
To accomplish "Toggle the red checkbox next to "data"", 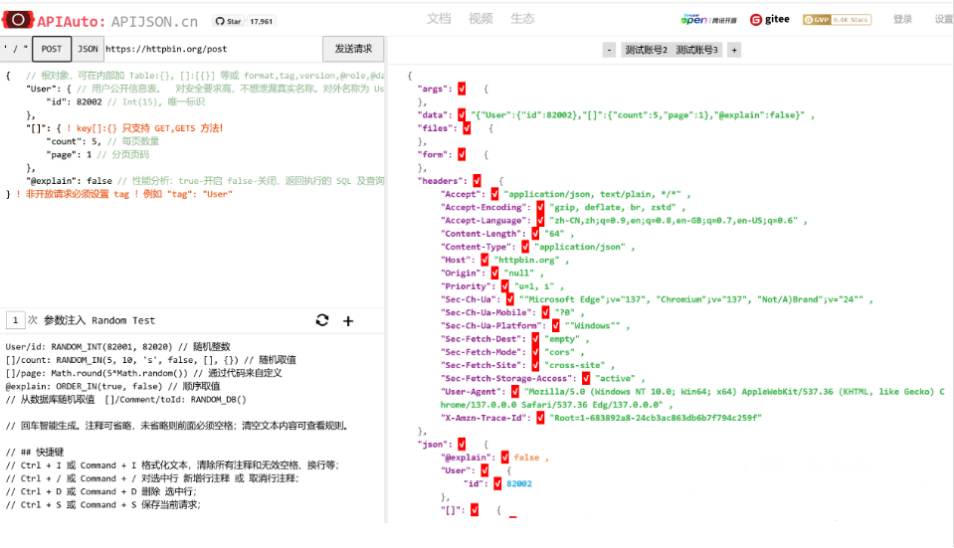I will click(x=462, y=115).
